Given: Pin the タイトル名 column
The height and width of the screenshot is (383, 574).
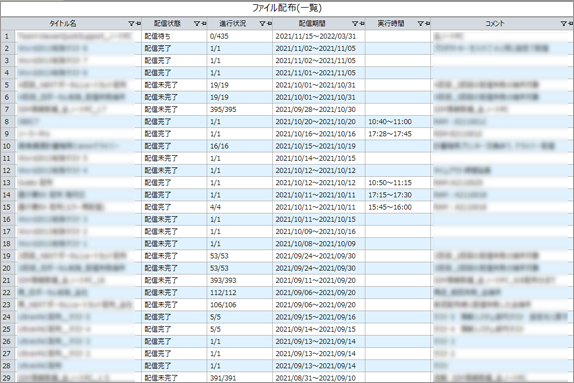Looking at the screenshot, I should [x=138, y=24].
